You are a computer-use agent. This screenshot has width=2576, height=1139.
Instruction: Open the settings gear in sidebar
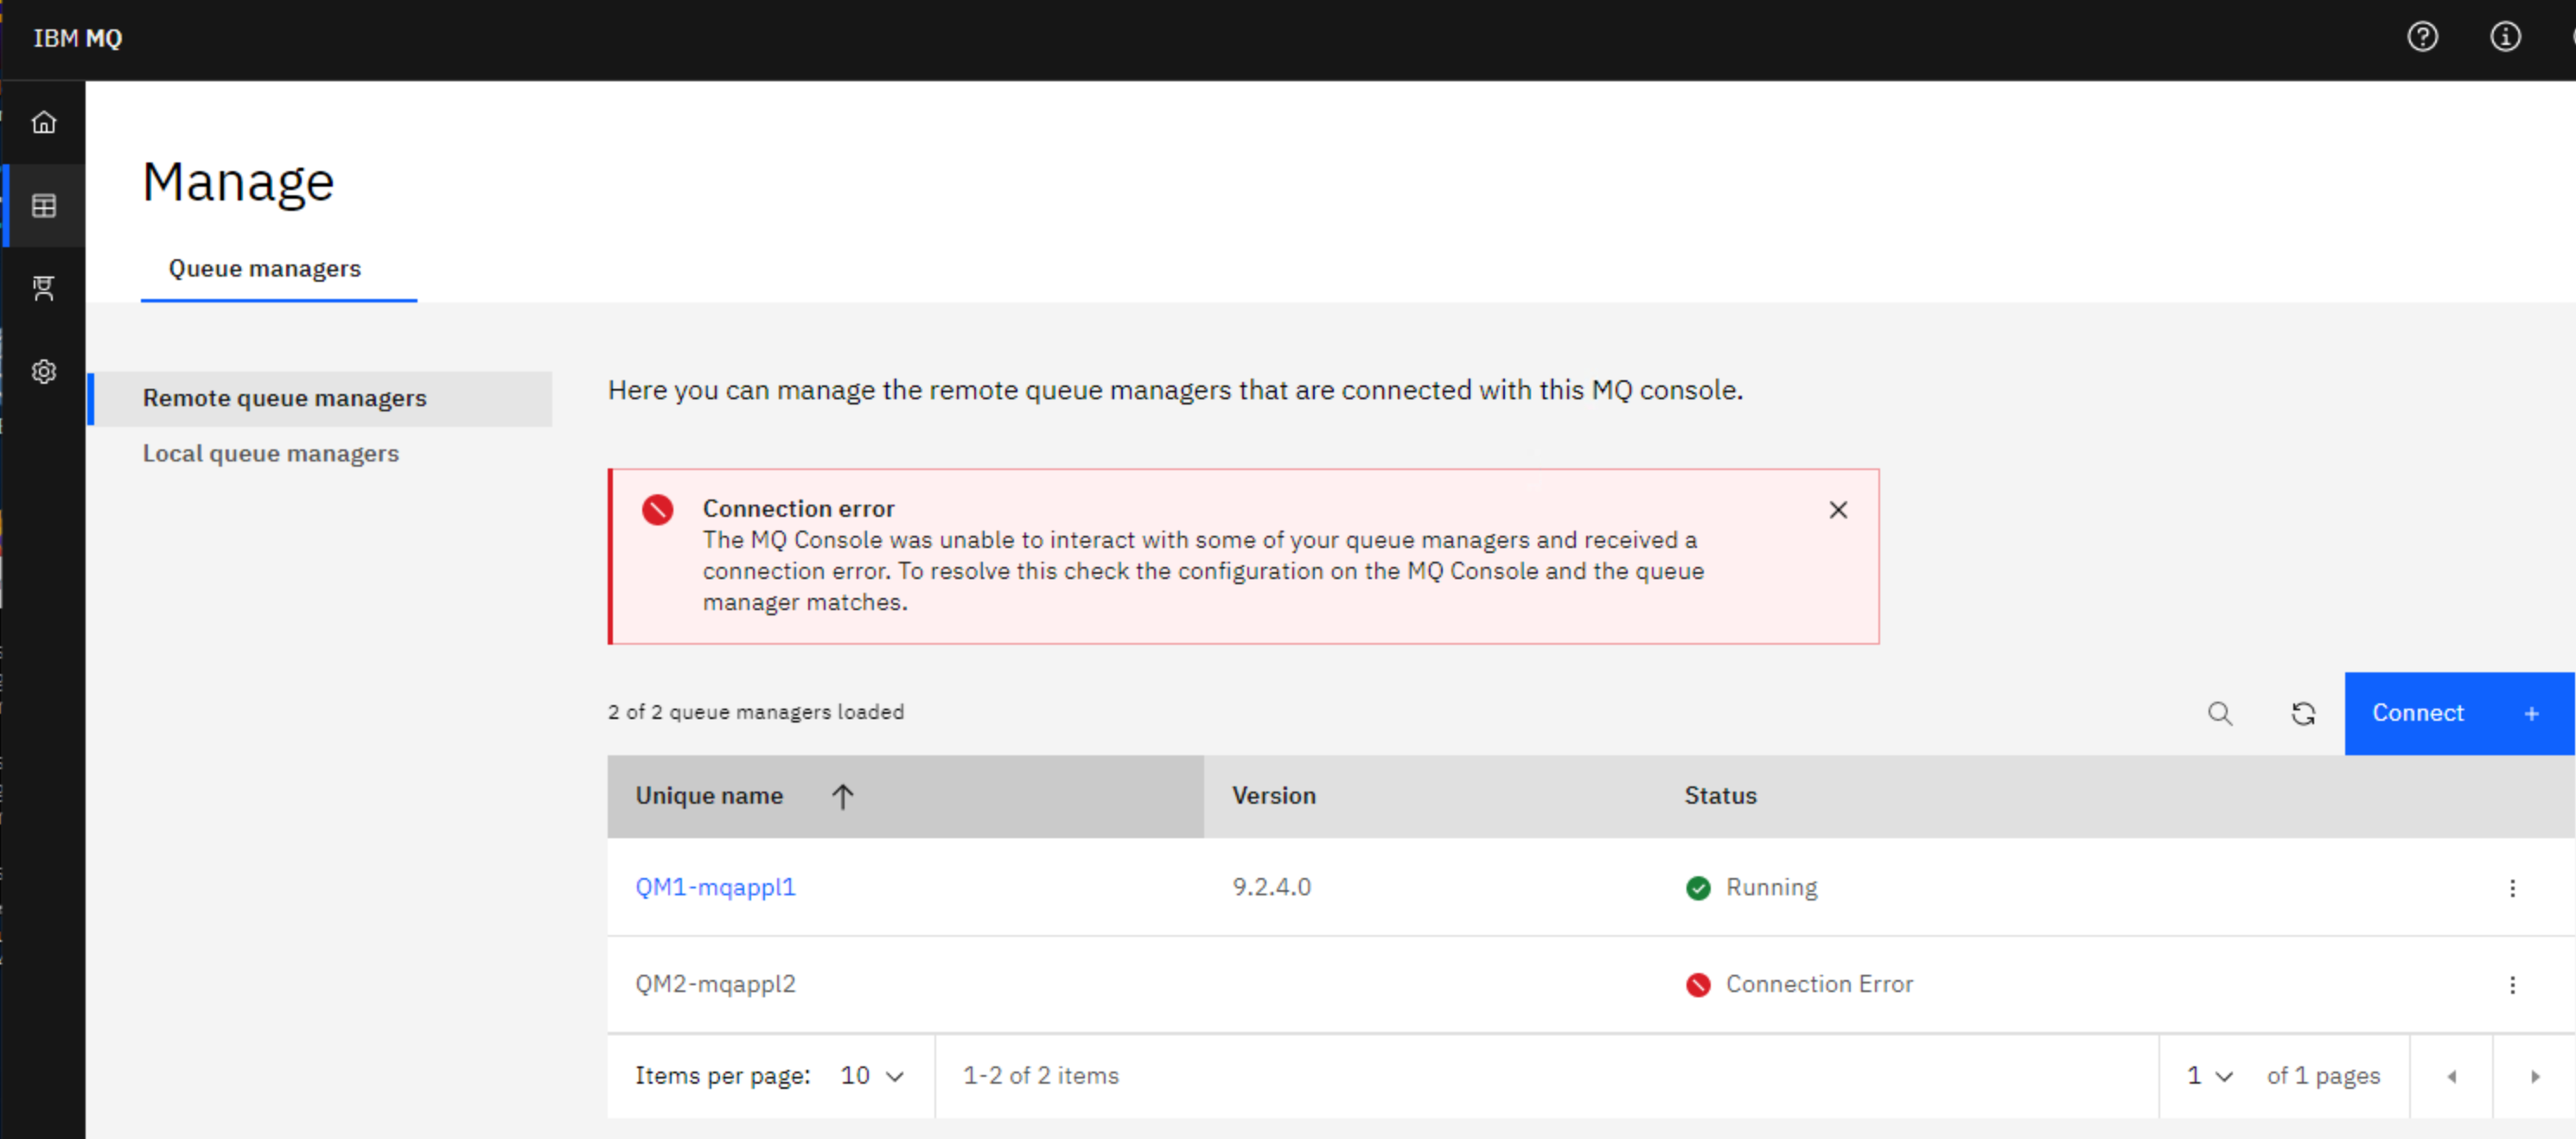[x=44, y=372]
